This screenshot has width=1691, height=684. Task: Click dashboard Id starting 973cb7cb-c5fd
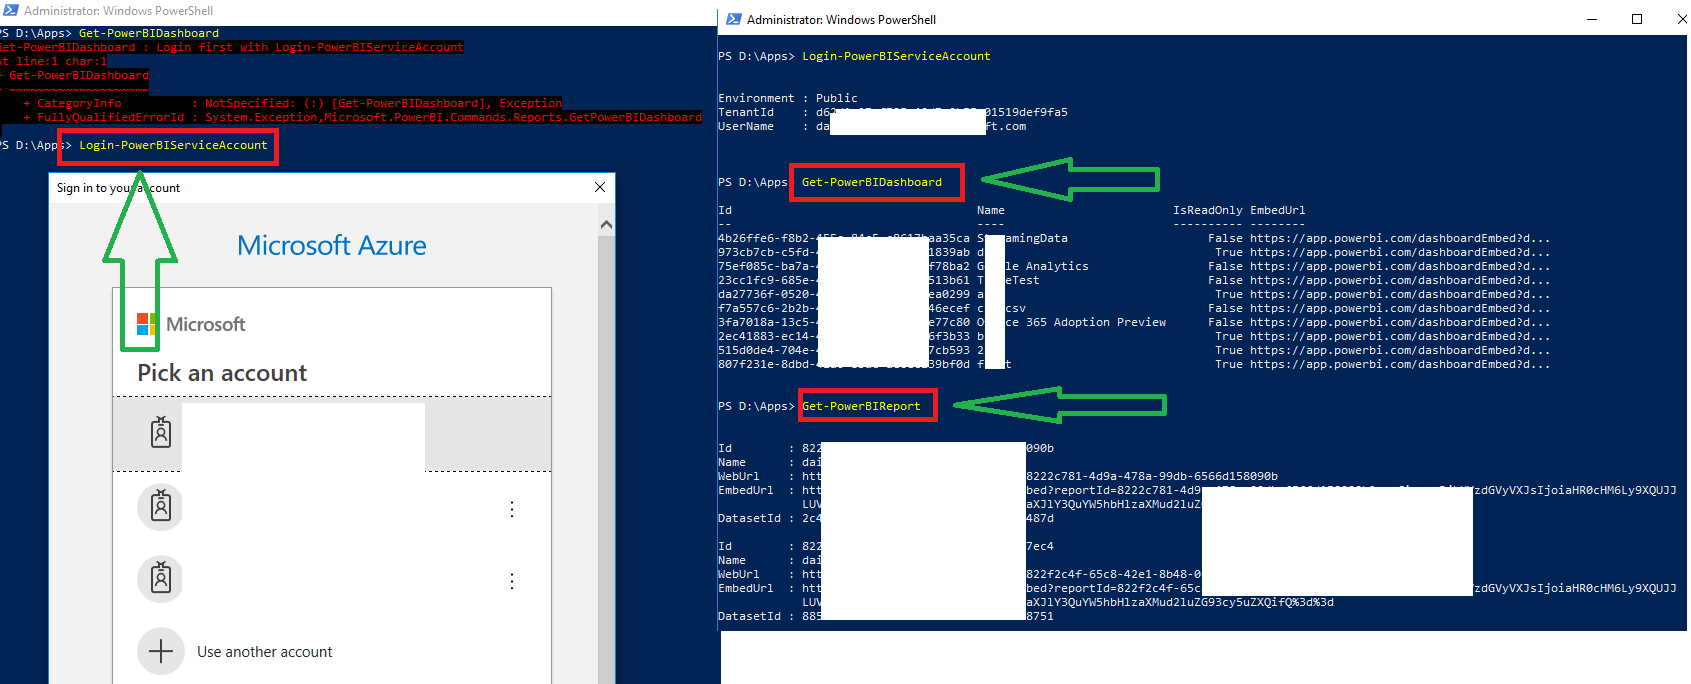pos(844,252)
